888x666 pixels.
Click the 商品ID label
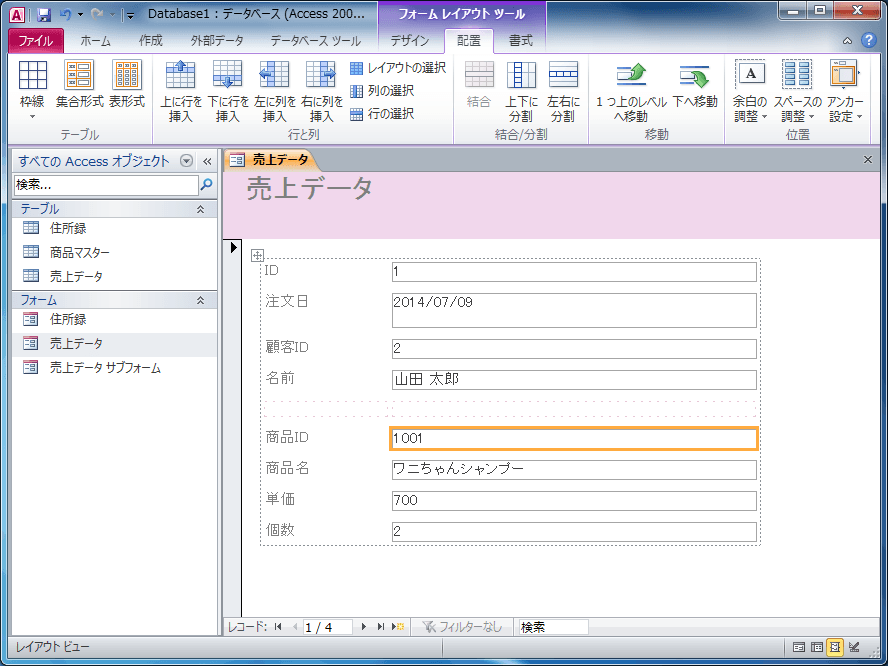tap(288, 437)
